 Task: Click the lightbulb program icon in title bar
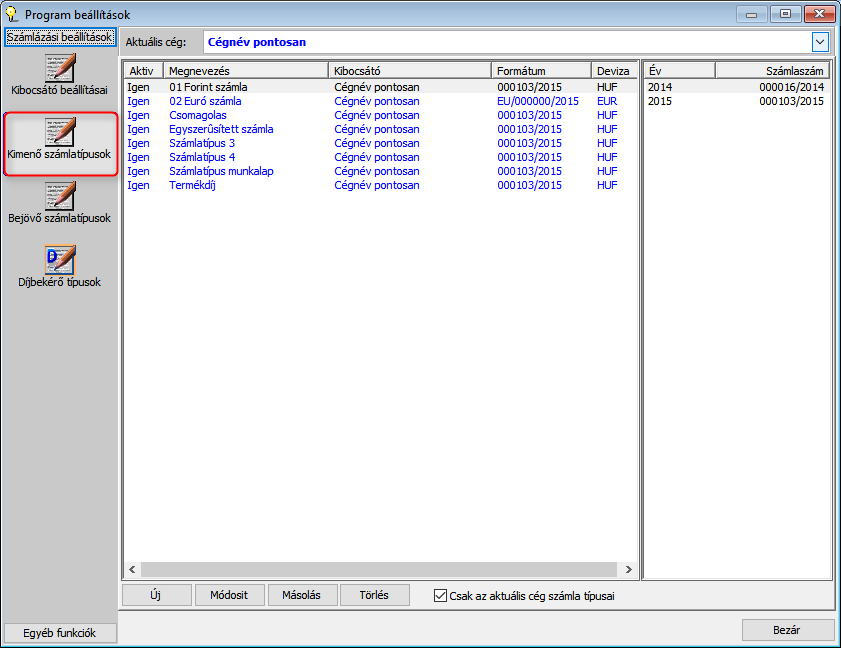[11, 14]
